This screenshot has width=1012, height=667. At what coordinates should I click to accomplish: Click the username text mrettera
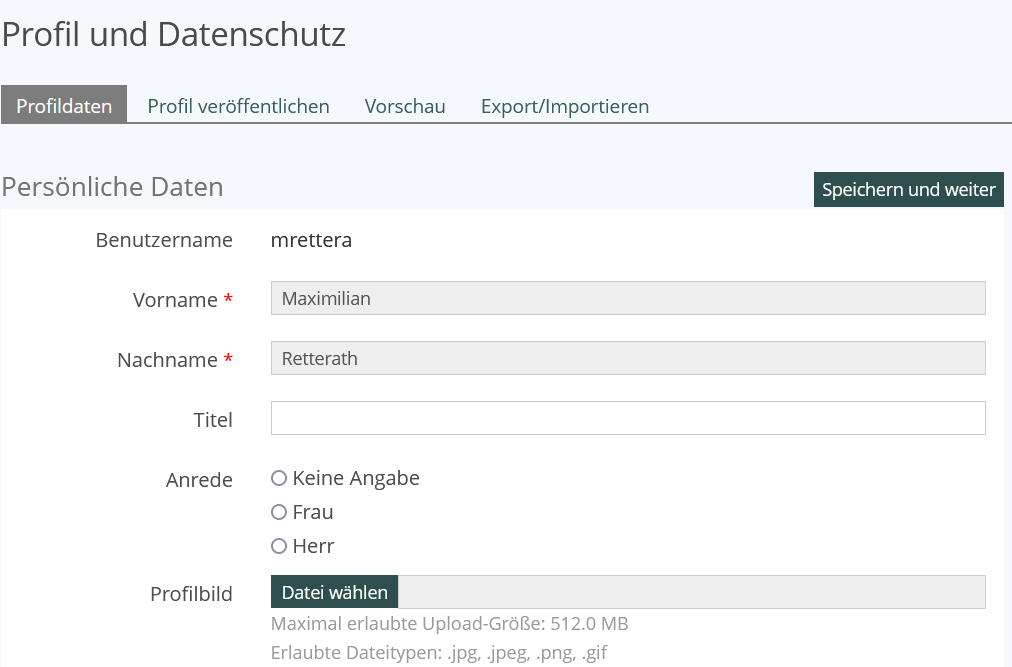[311, 240]
